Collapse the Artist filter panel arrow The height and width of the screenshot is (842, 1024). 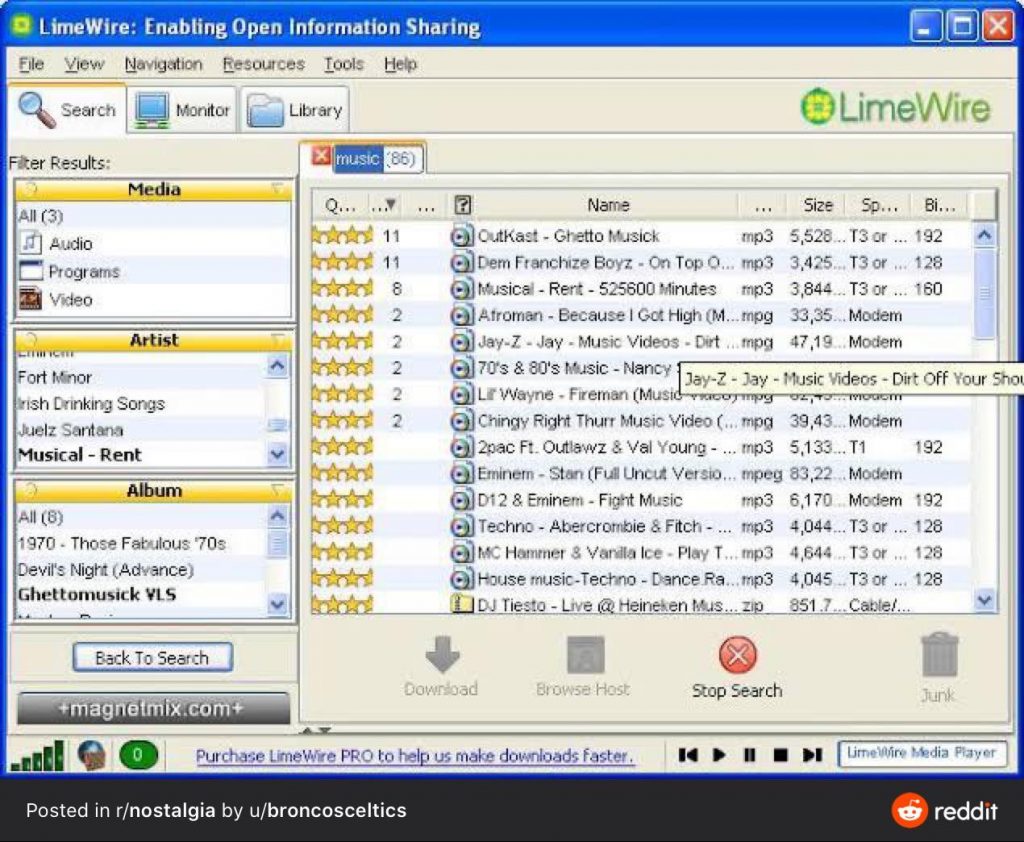278,340
